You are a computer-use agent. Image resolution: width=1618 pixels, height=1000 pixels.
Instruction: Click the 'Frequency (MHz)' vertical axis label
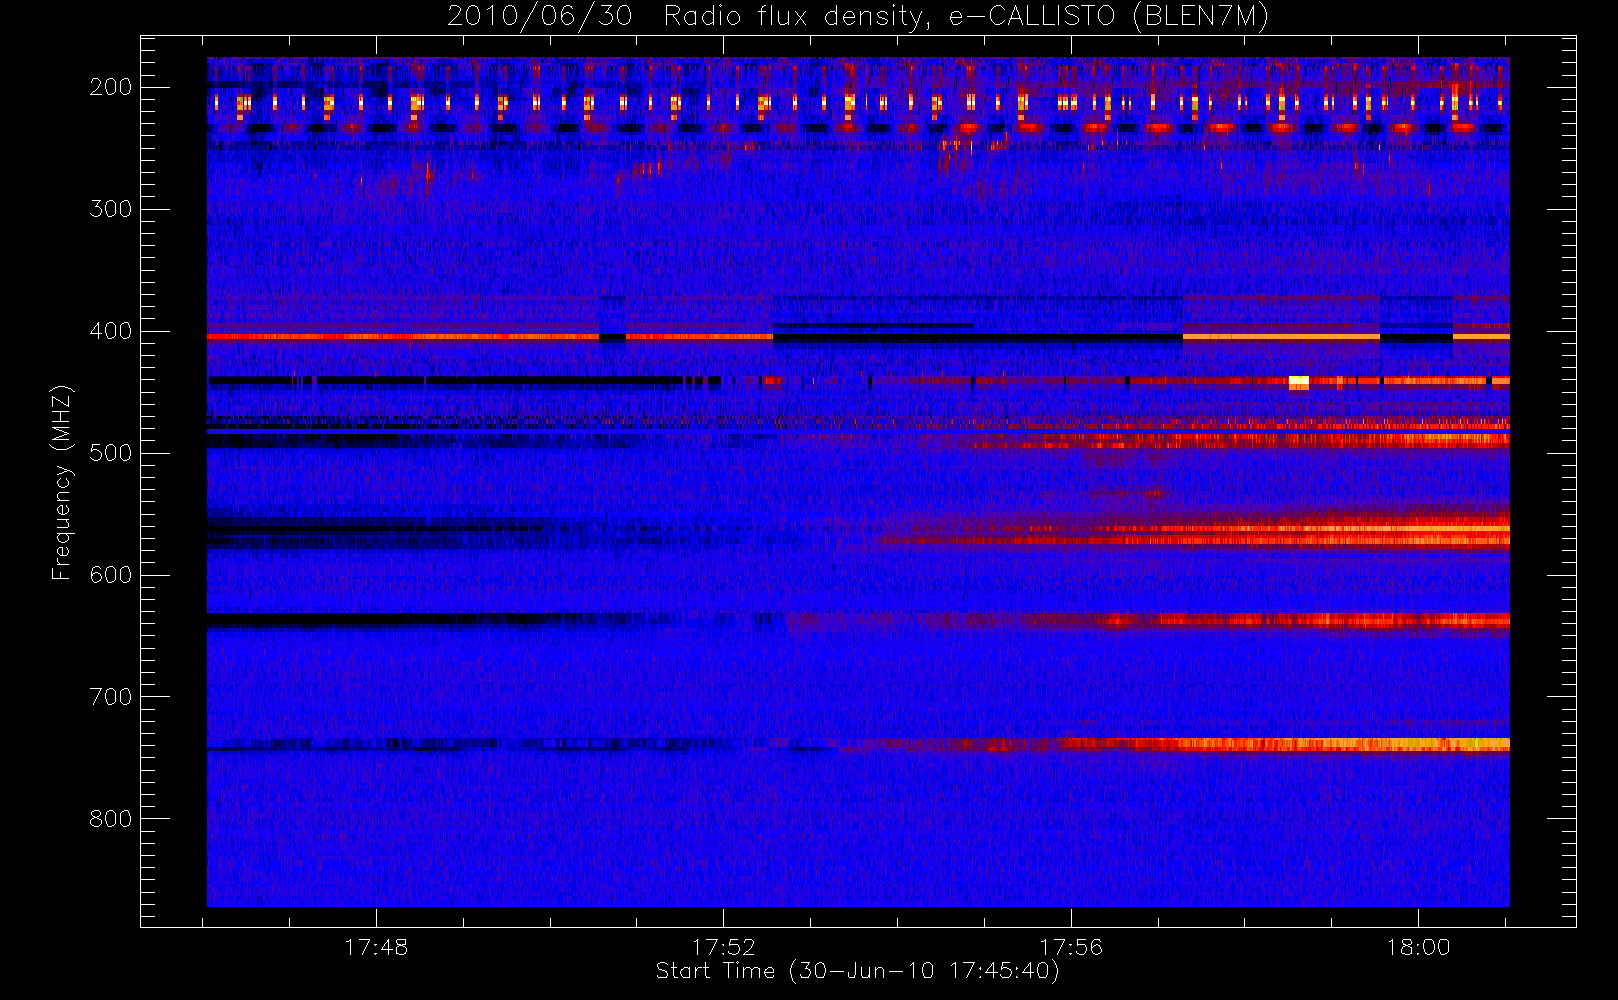62,482
